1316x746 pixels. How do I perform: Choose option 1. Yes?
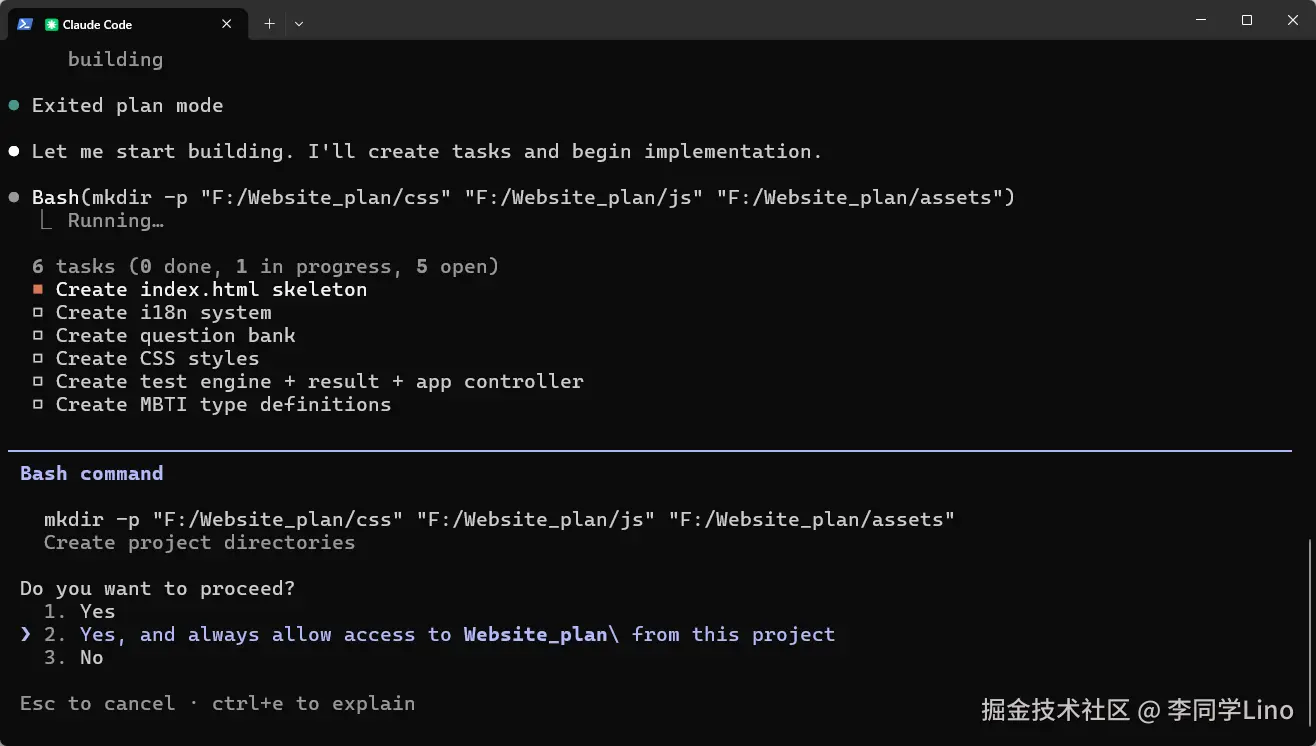97,611
